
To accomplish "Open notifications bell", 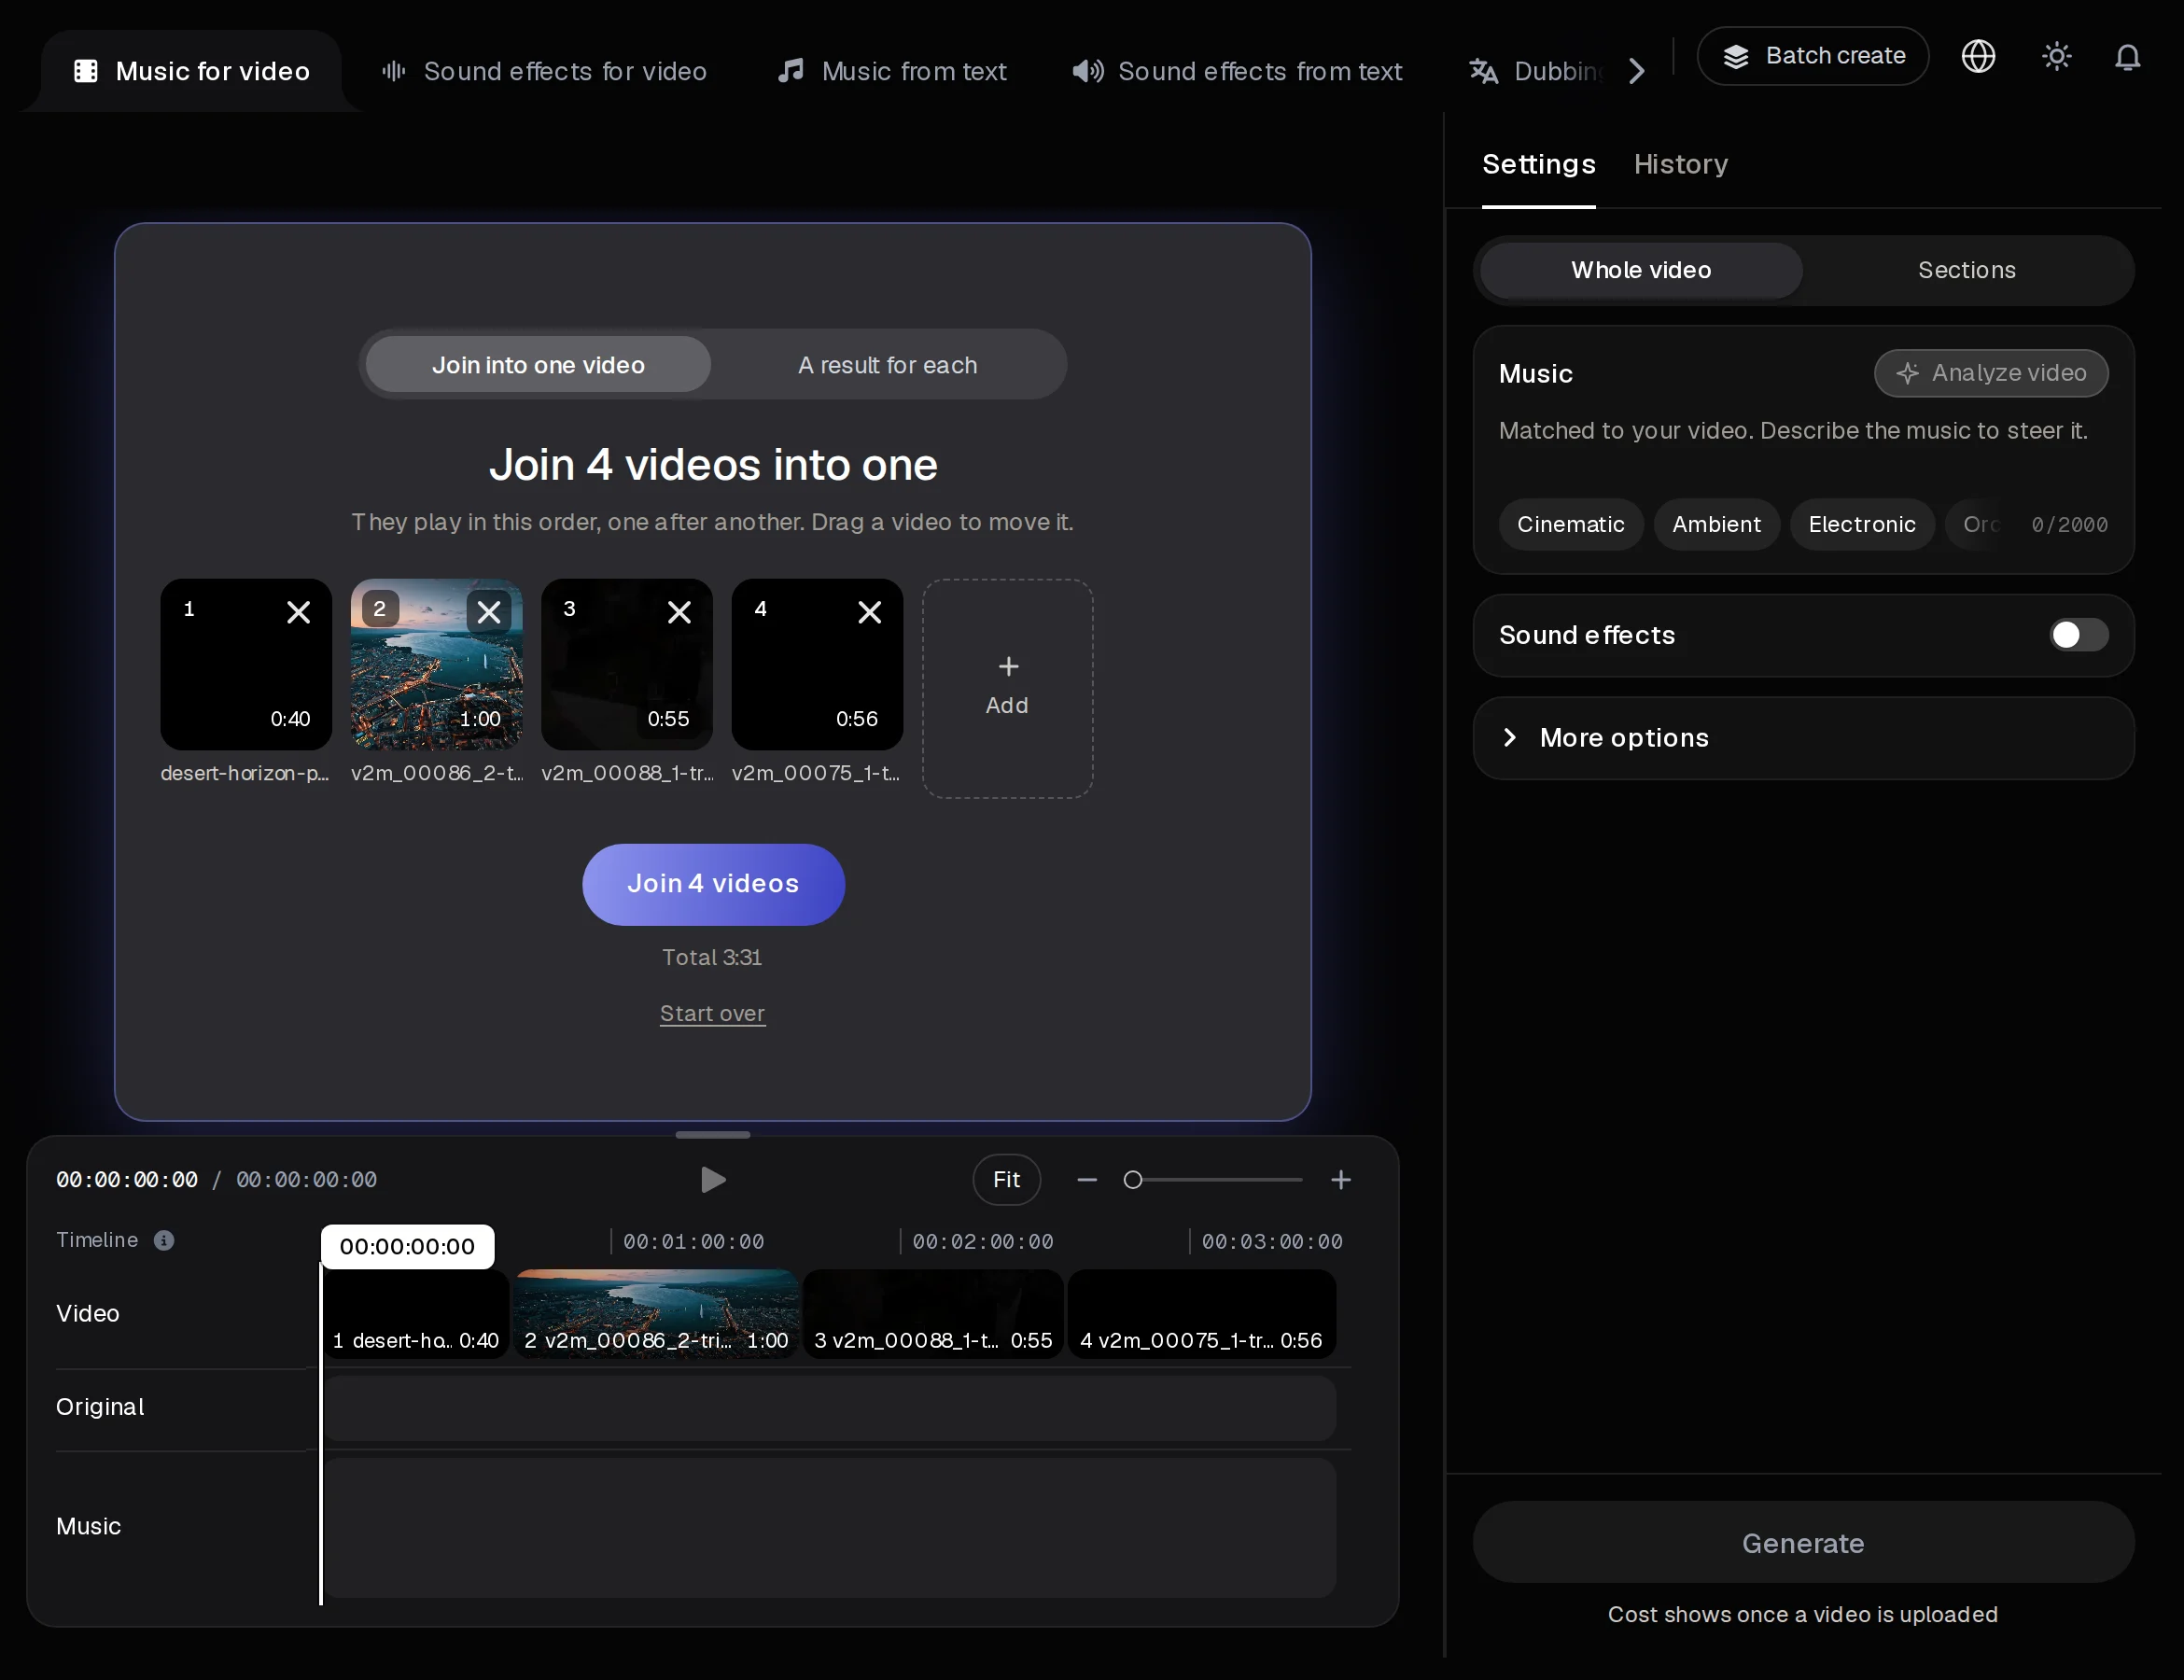I will click(2127, 56).
